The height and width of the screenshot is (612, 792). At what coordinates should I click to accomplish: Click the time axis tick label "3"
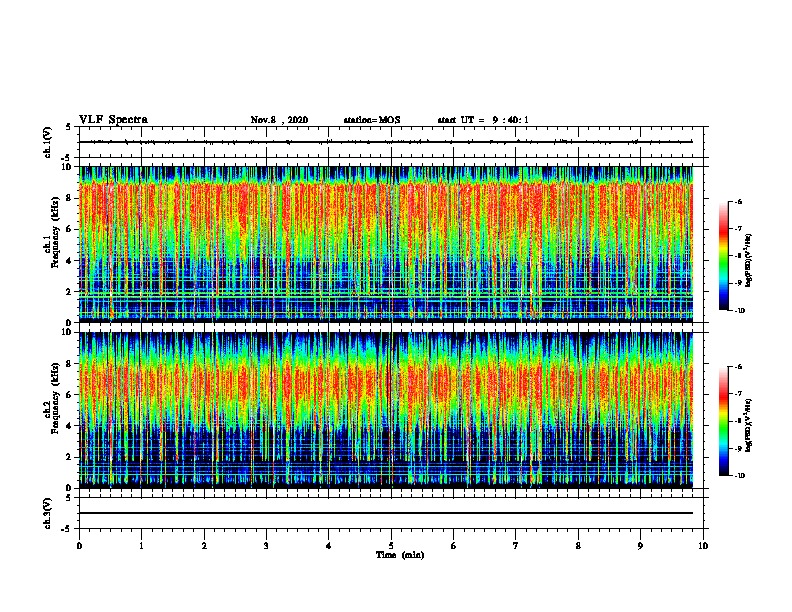(266, 545)
